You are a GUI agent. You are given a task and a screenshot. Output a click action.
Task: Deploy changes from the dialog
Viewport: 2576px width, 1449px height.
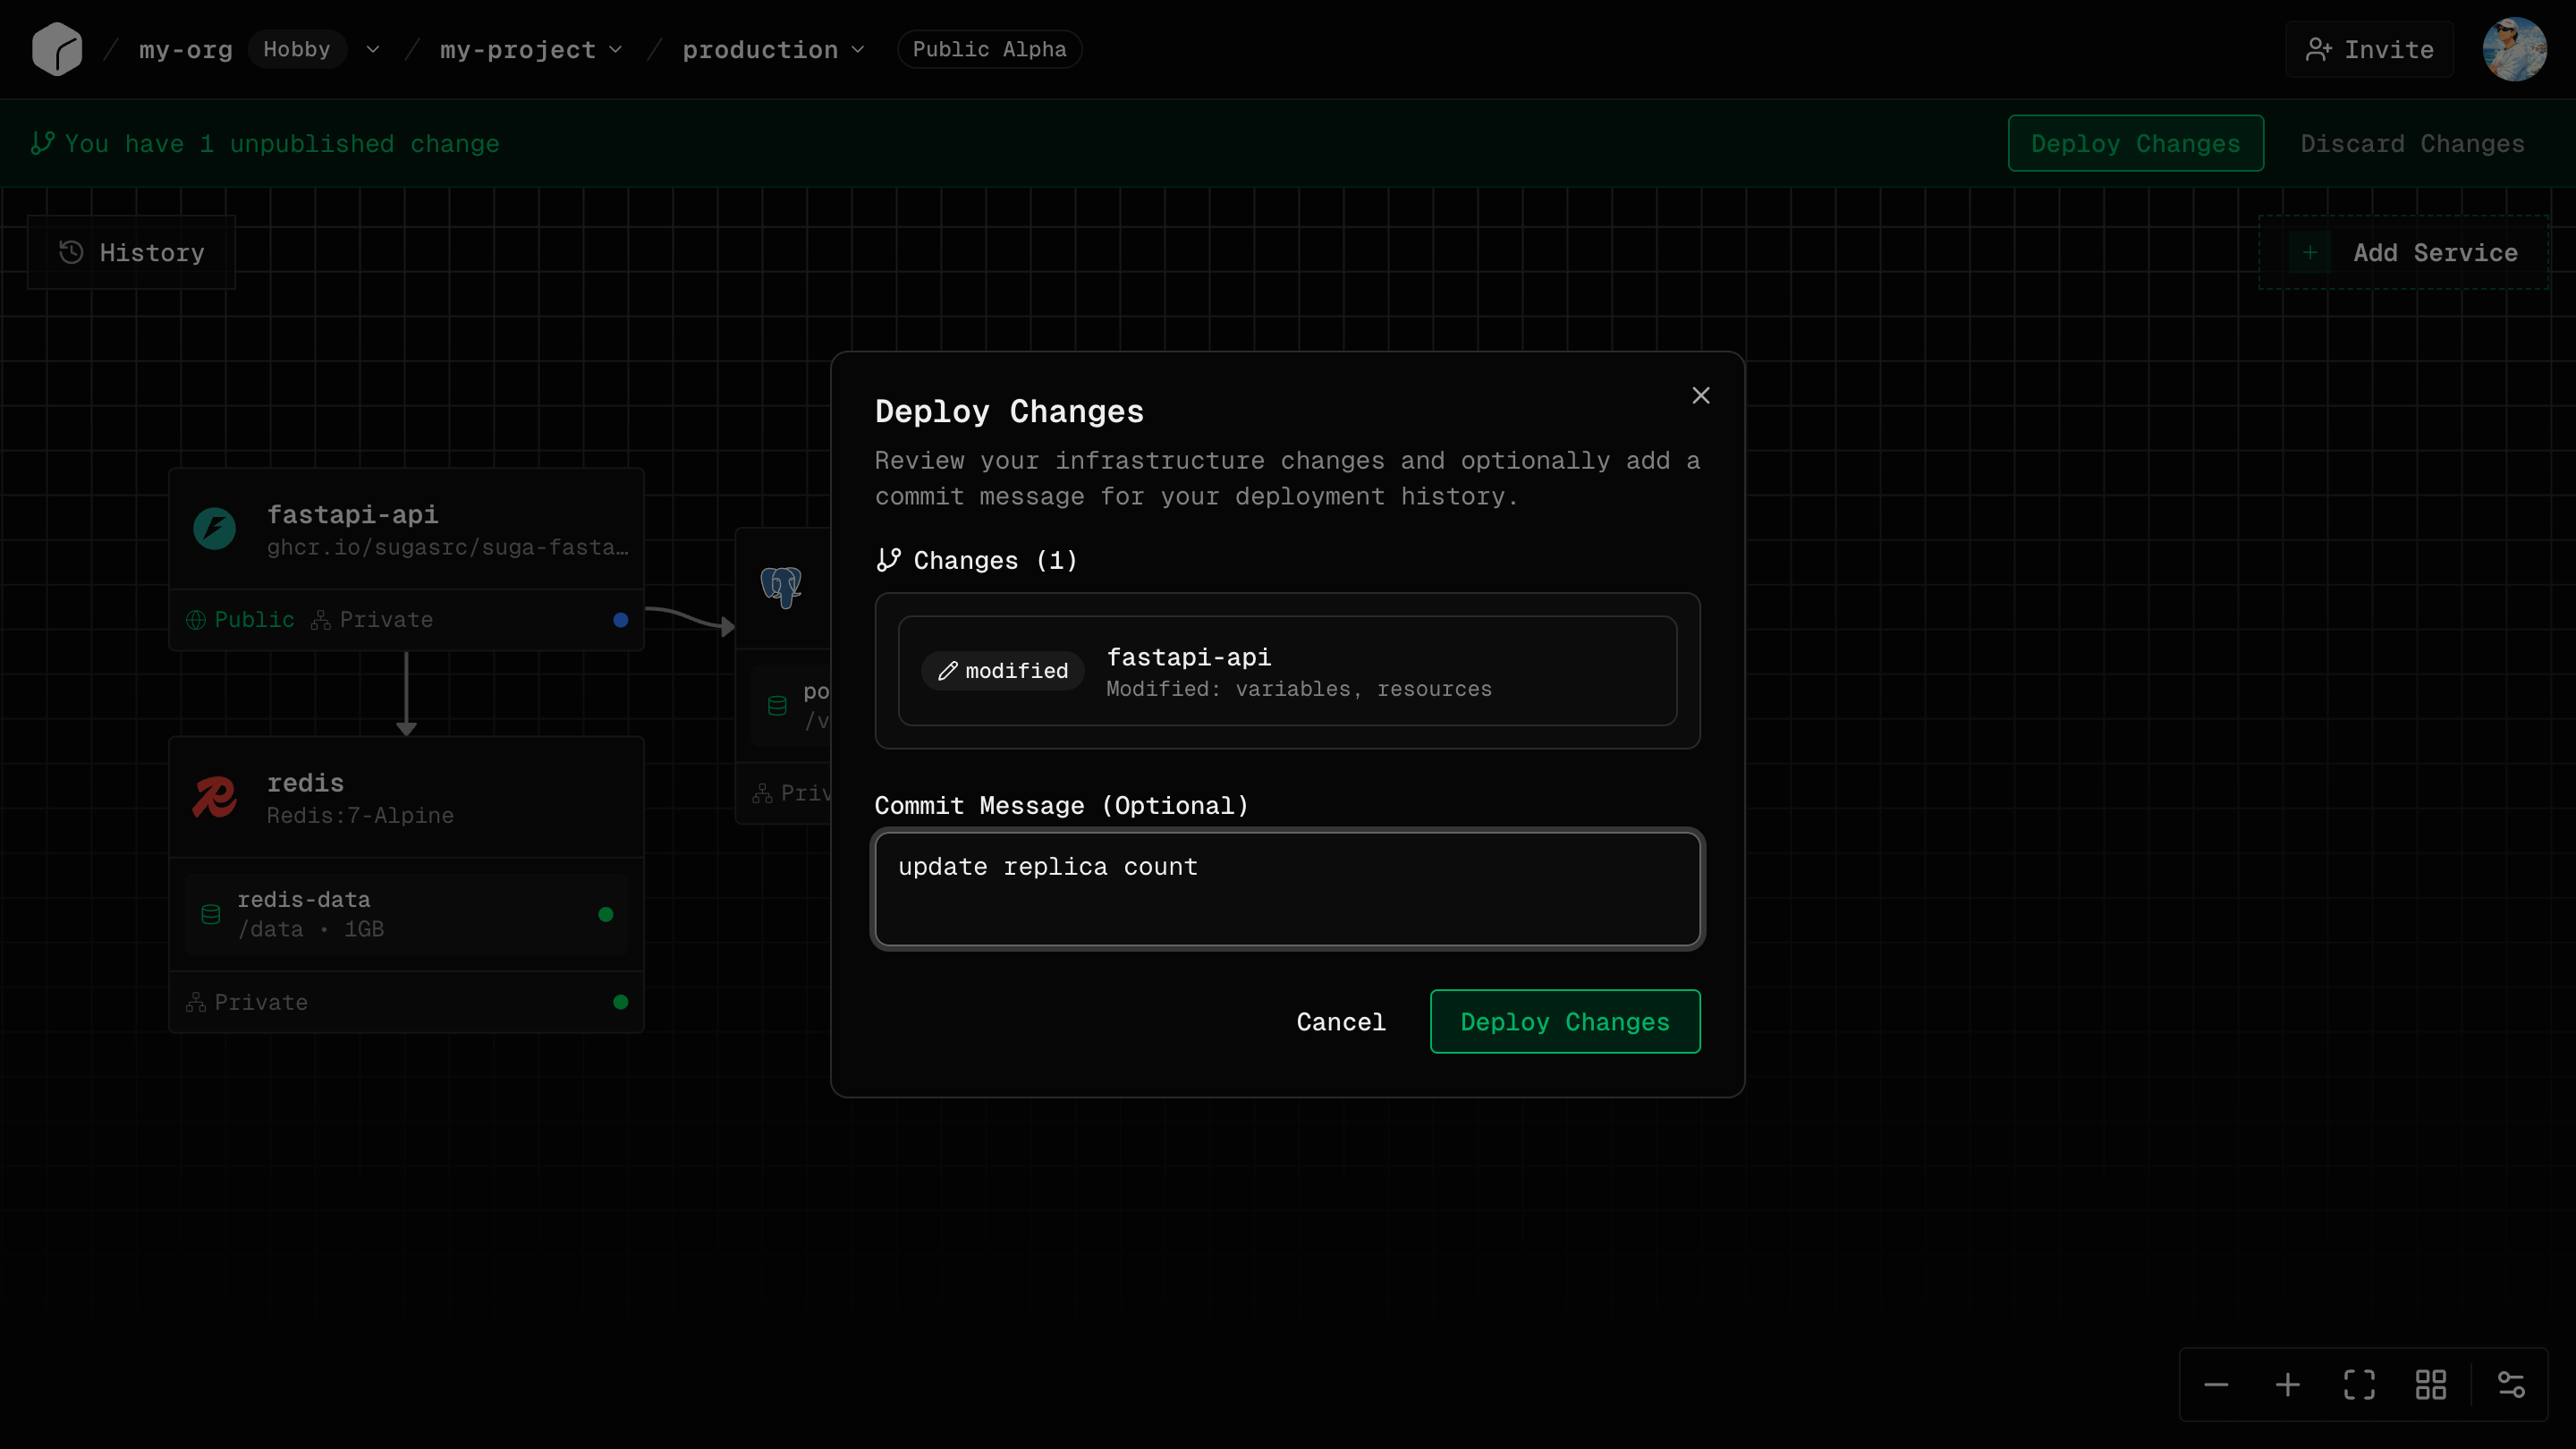coord(1564,1021)
